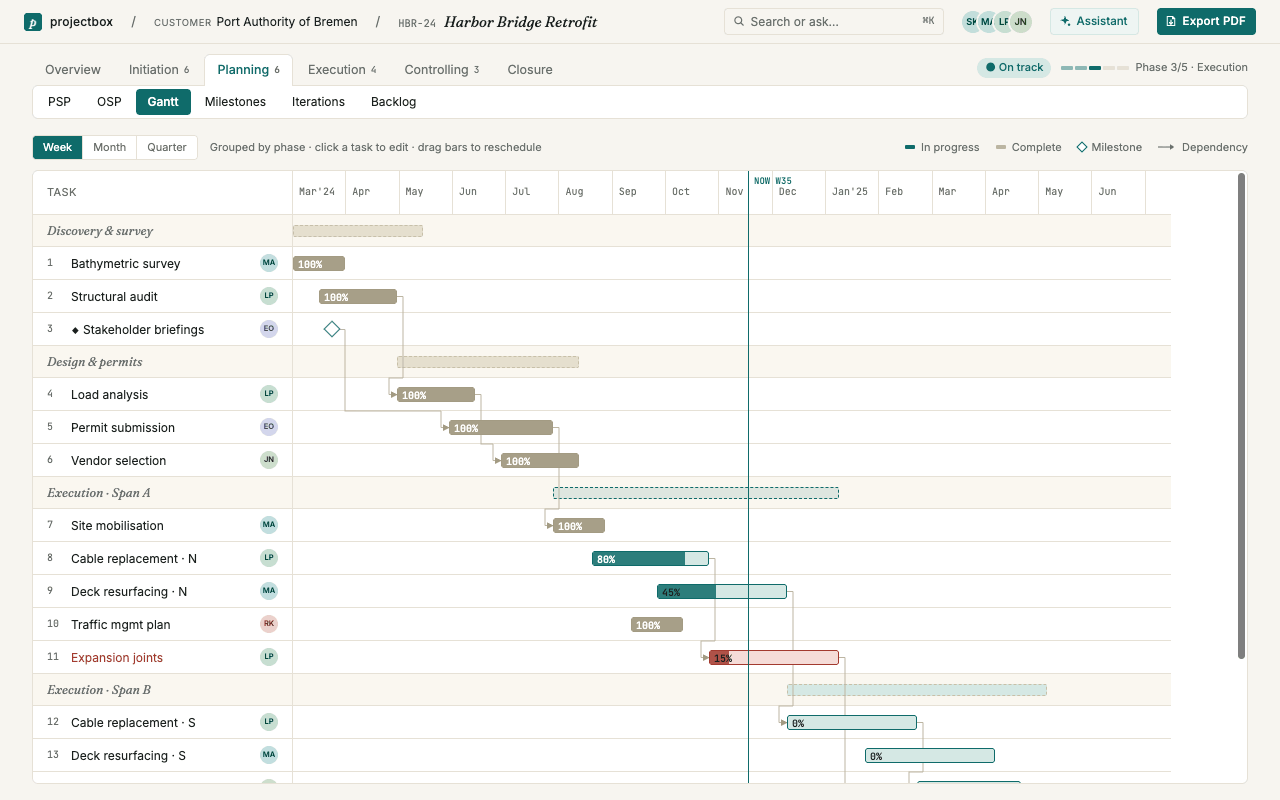Click the LP avatar on Cable replacement · S row

[269, 722]
